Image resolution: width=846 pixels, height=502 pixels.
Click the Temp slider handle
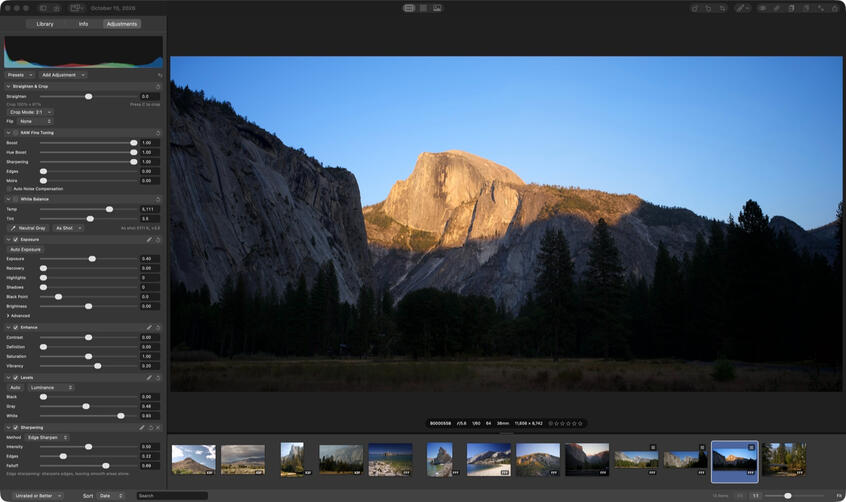pyautogui.click(x=110, y=209)
